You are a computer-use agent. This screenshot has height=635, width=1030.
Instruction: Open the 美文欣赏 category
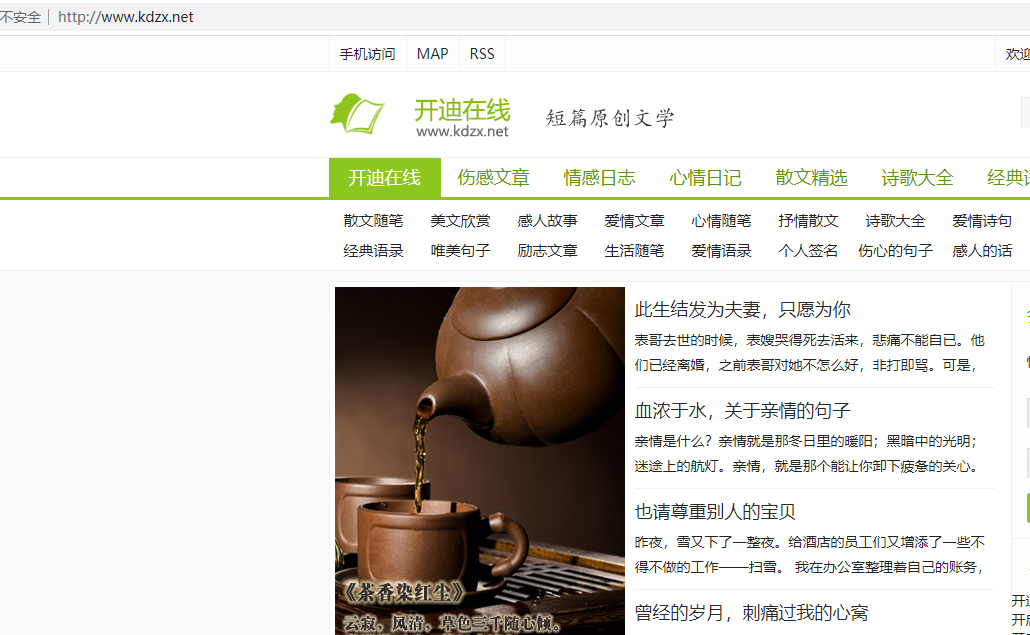pos(459,221)
